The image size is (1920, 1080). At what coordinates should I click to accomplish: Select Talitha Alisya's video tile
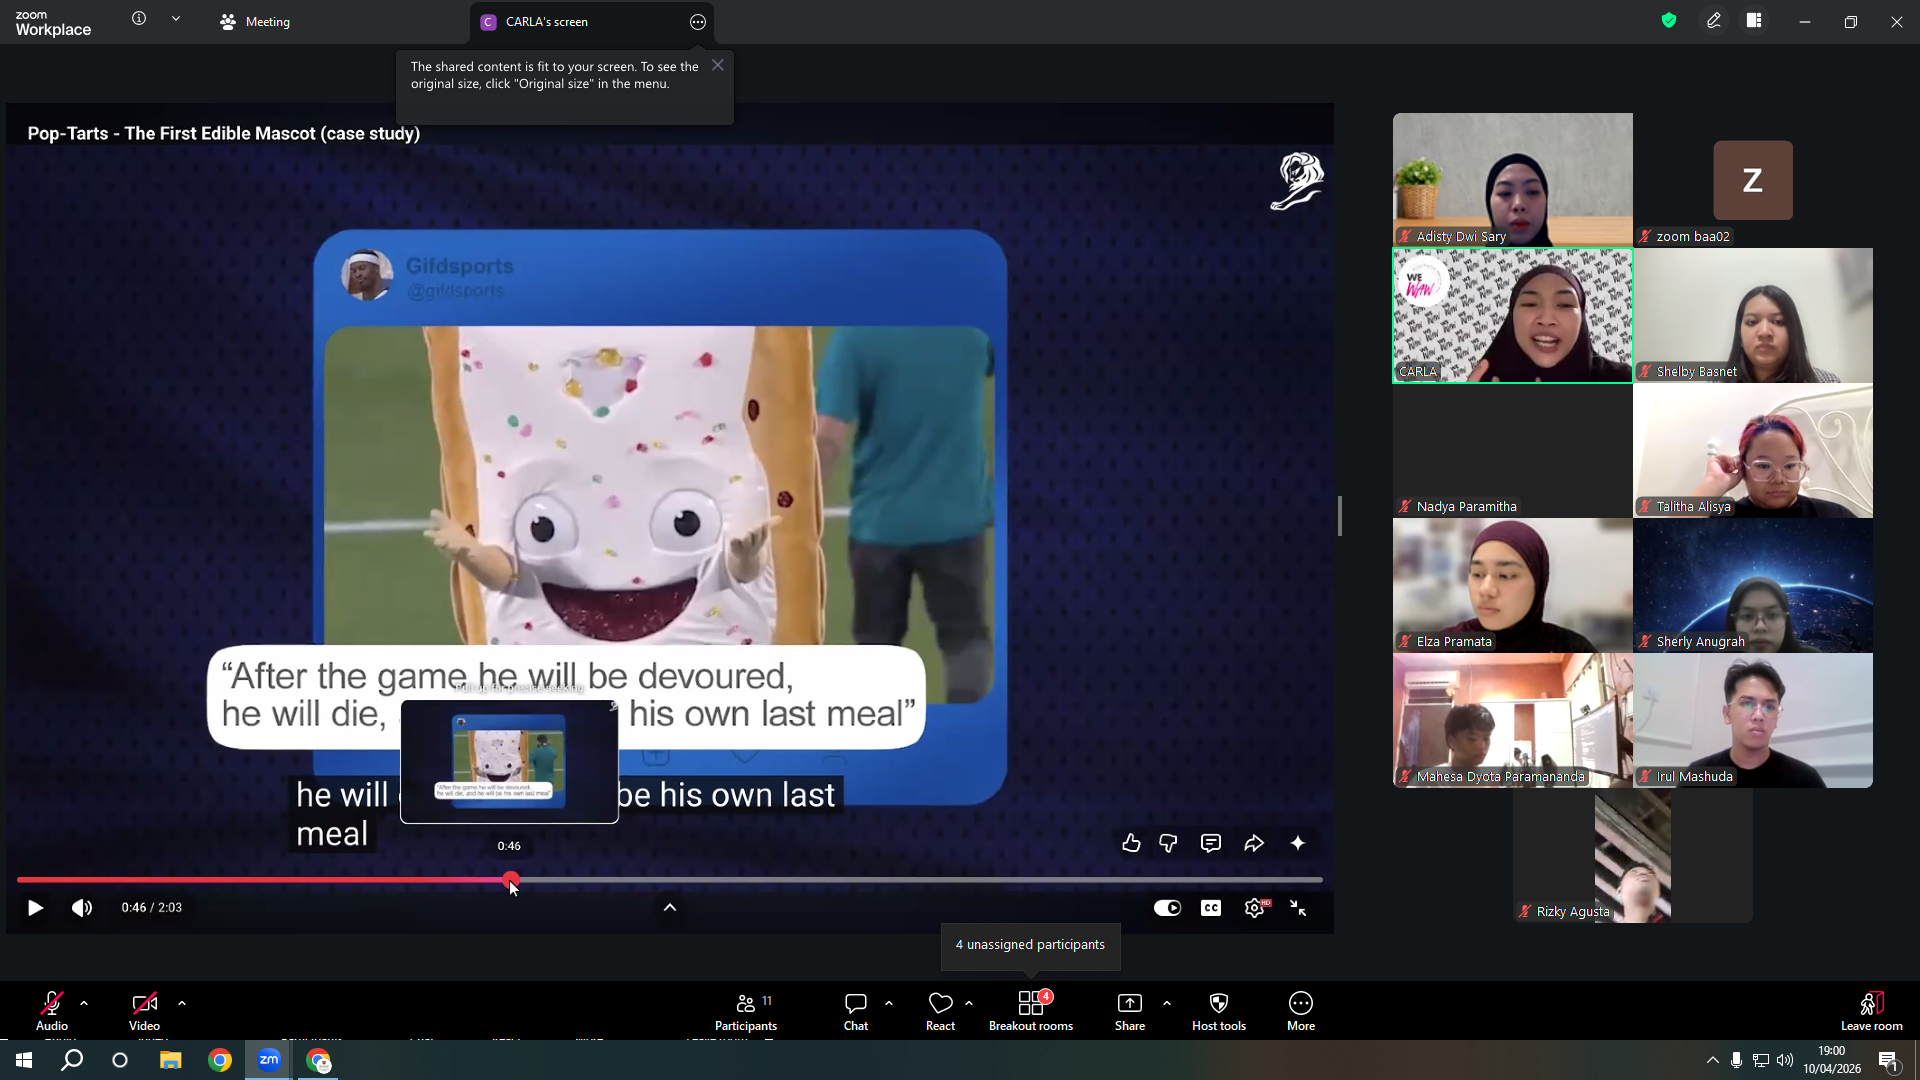(1753, 451)
